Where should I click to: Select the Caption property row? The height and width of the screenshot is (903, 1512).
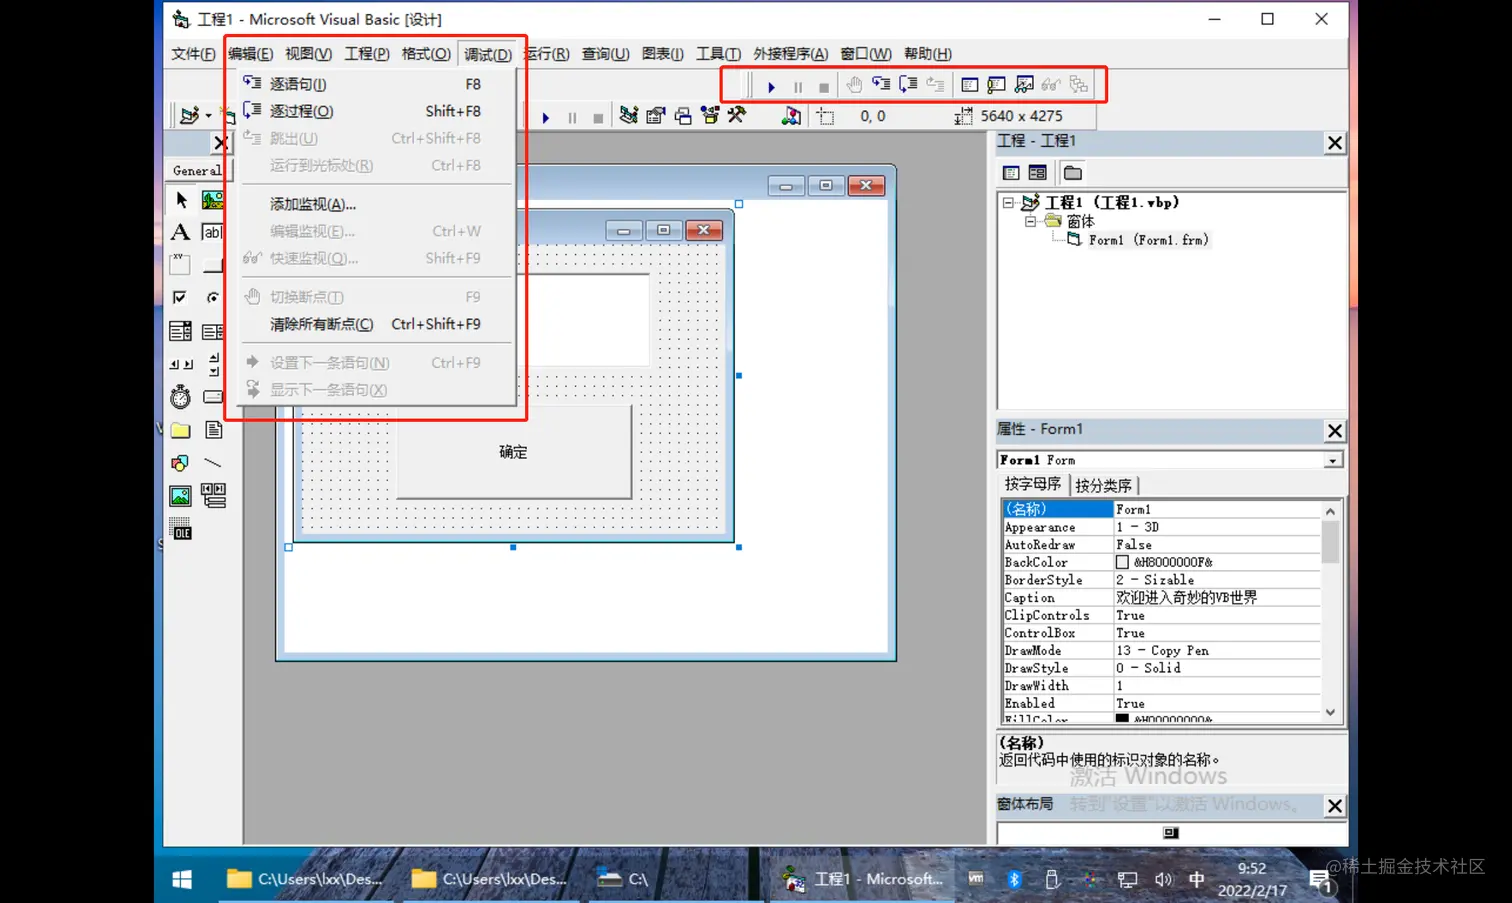tap(1161, 598)
